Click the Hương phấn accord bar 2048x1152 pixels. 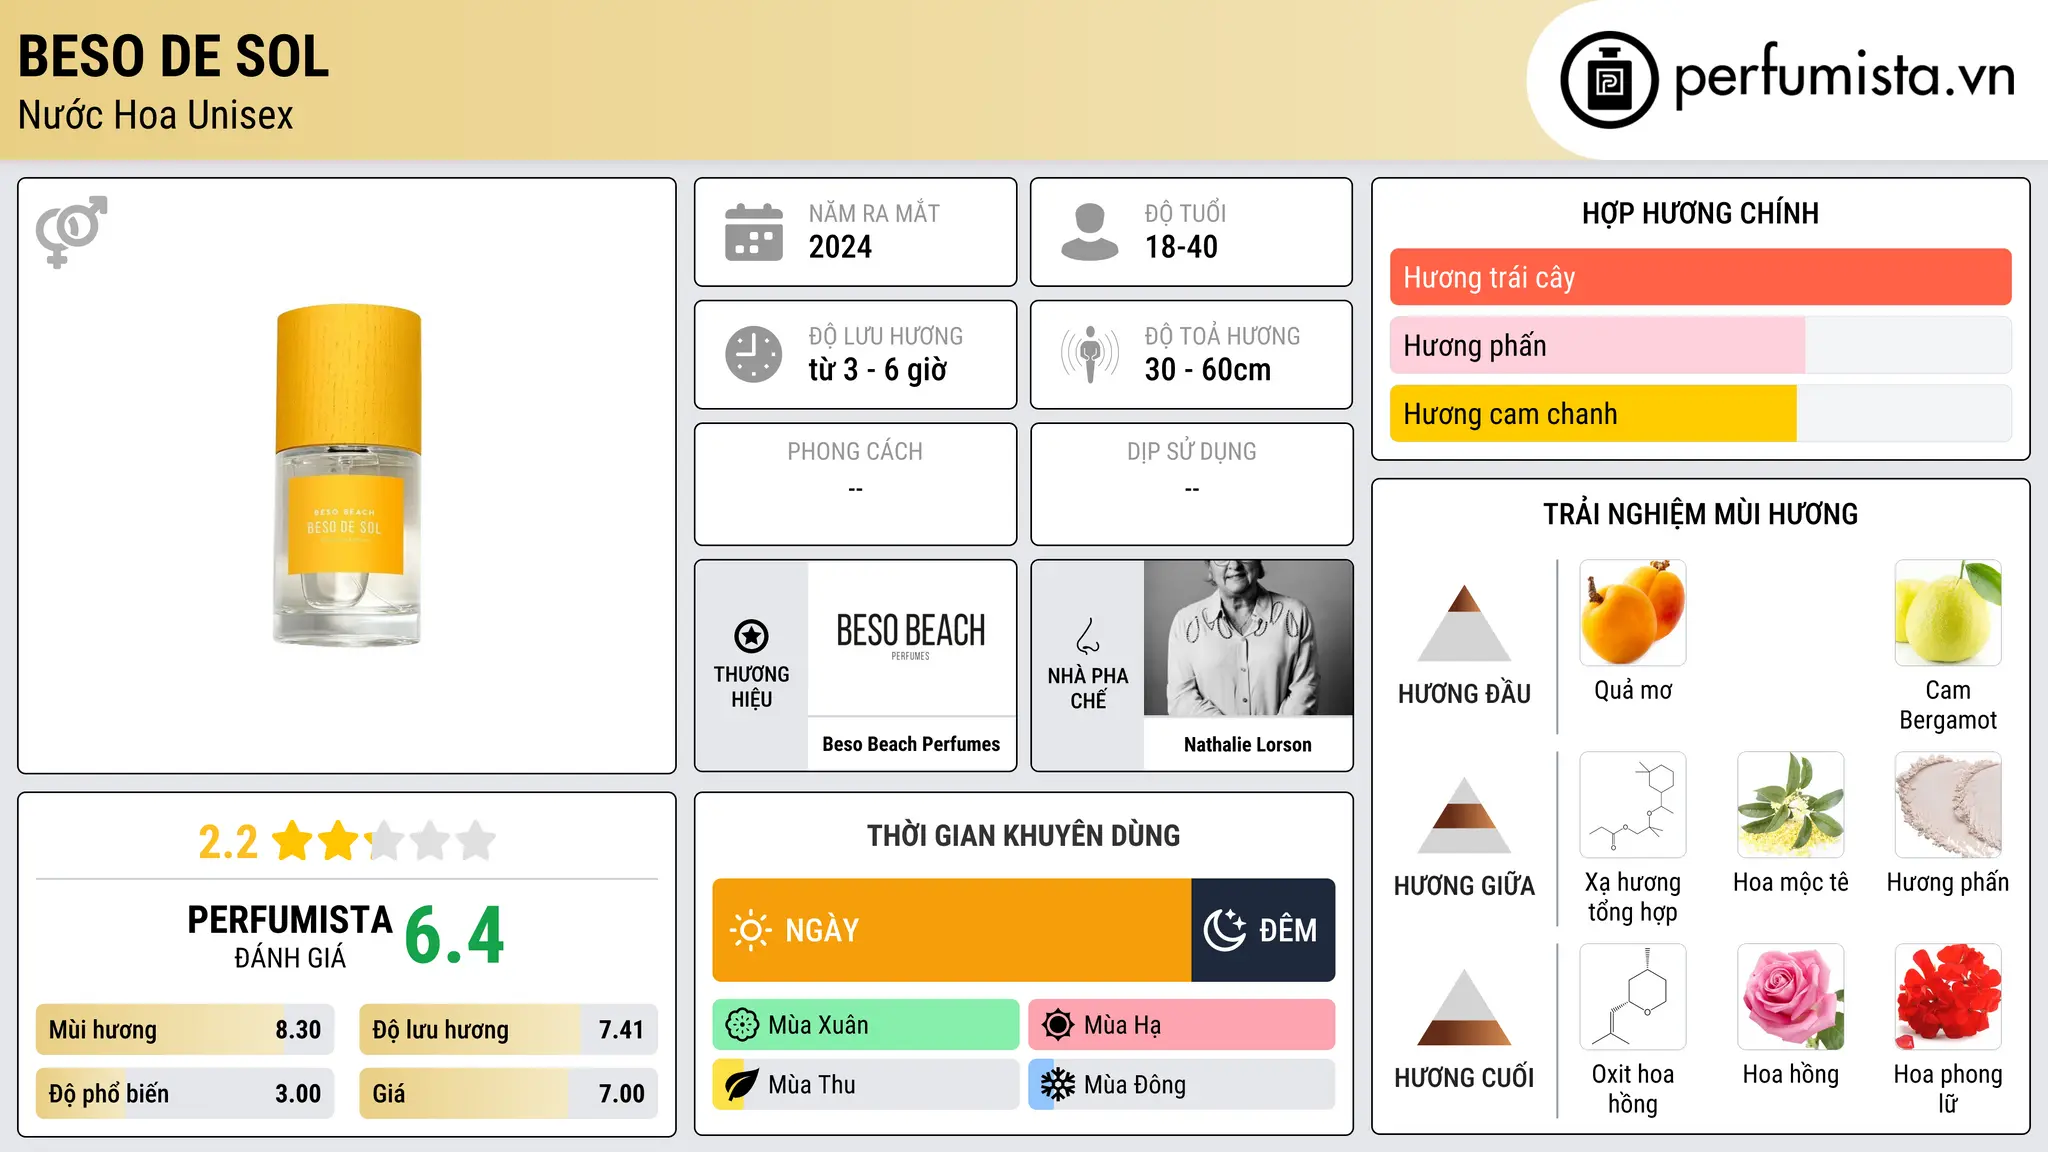(x=1700, y=345)
